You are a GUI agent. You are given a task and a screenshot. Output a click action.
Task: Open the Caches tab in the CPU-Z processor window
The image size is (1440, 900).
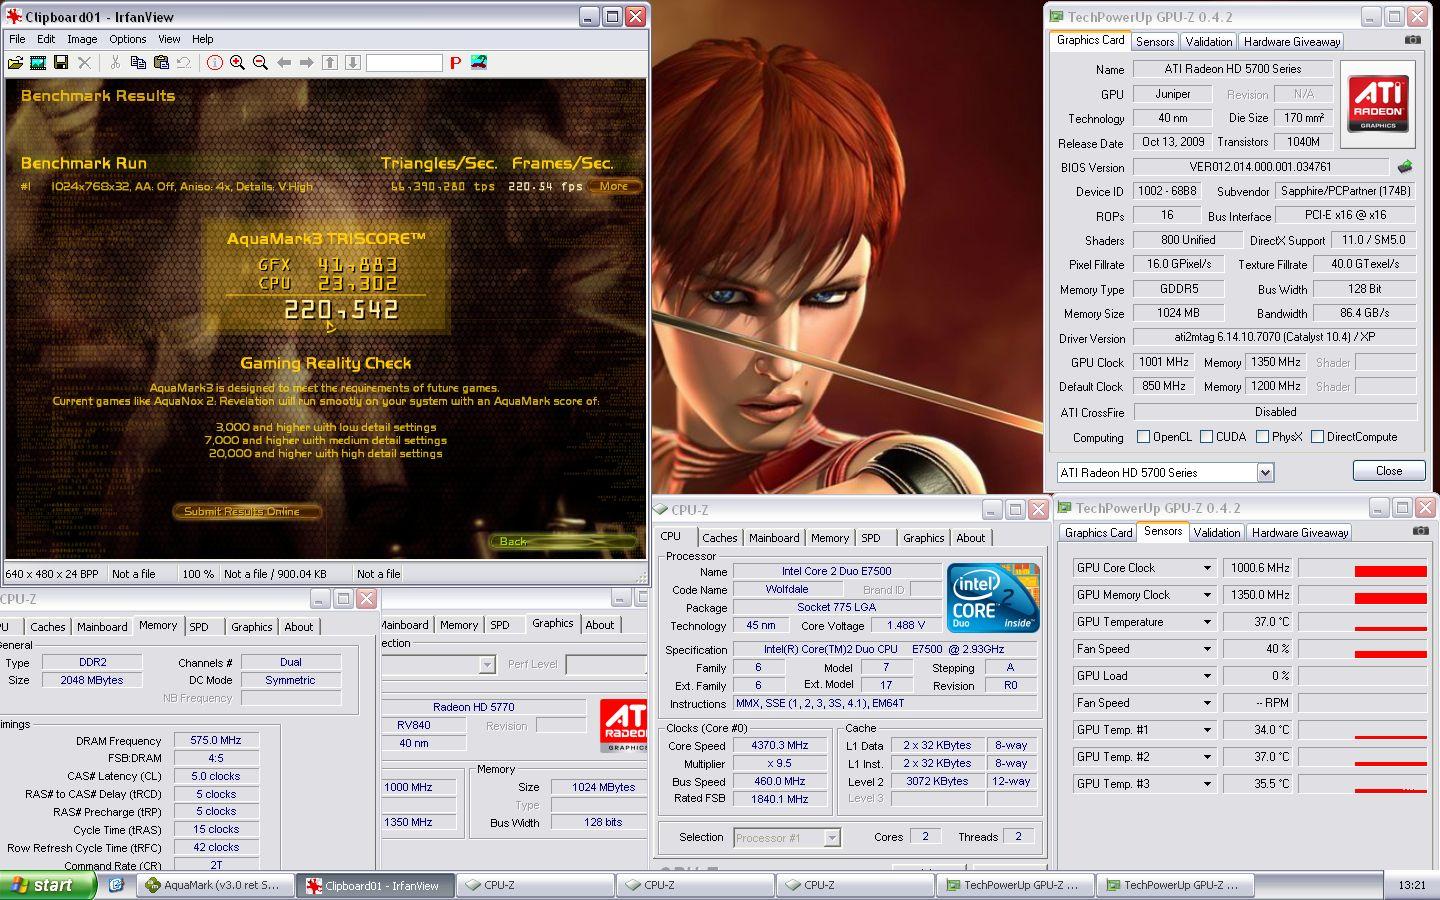(719, 538)
